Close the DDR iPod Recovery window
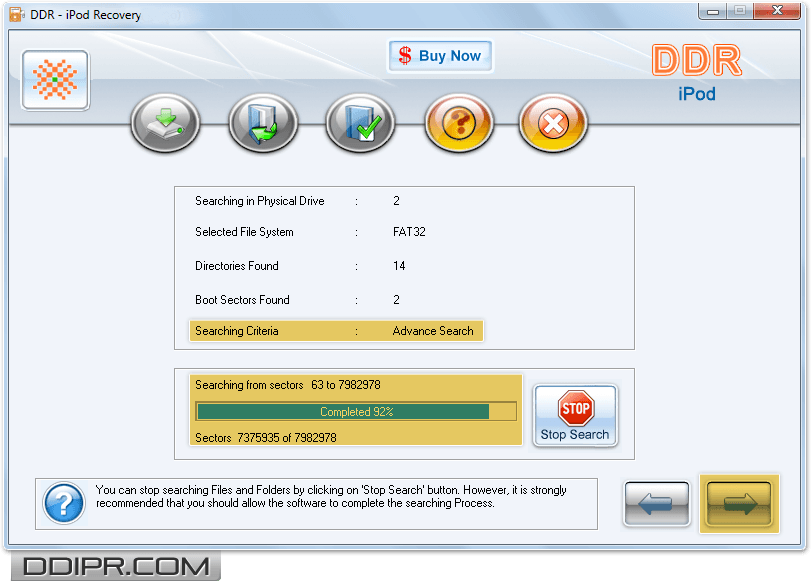The width and height of the screenshot is (811, 581). tap(777, 11)
